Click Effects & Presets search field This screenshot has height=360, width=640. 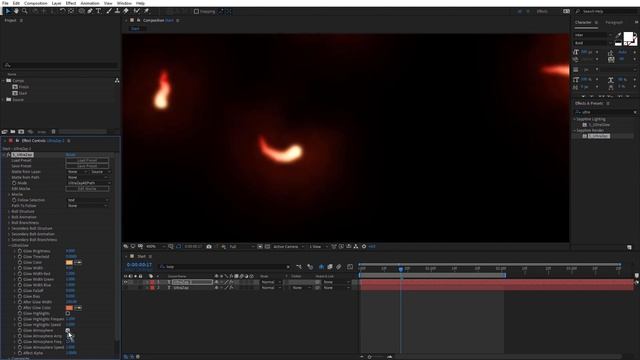(x=605, y=112)
